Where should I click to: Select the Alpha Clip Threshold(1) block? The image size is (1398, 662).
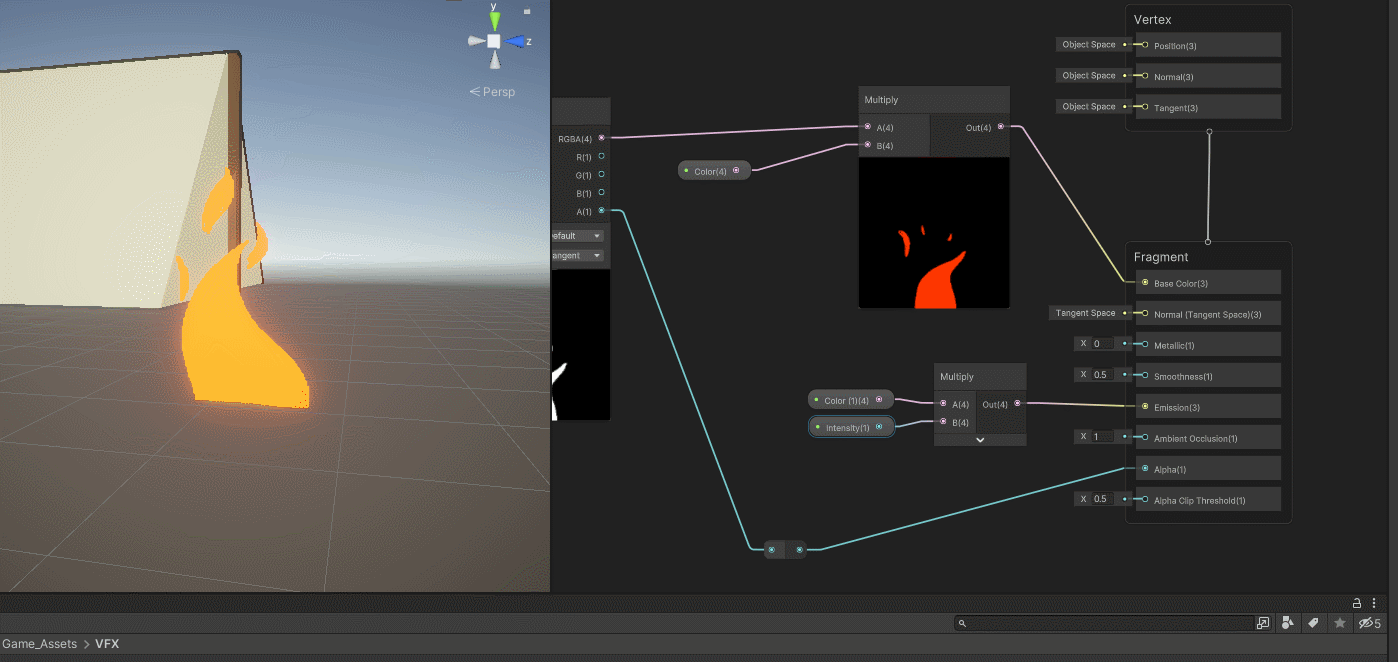coord(1208,500)
